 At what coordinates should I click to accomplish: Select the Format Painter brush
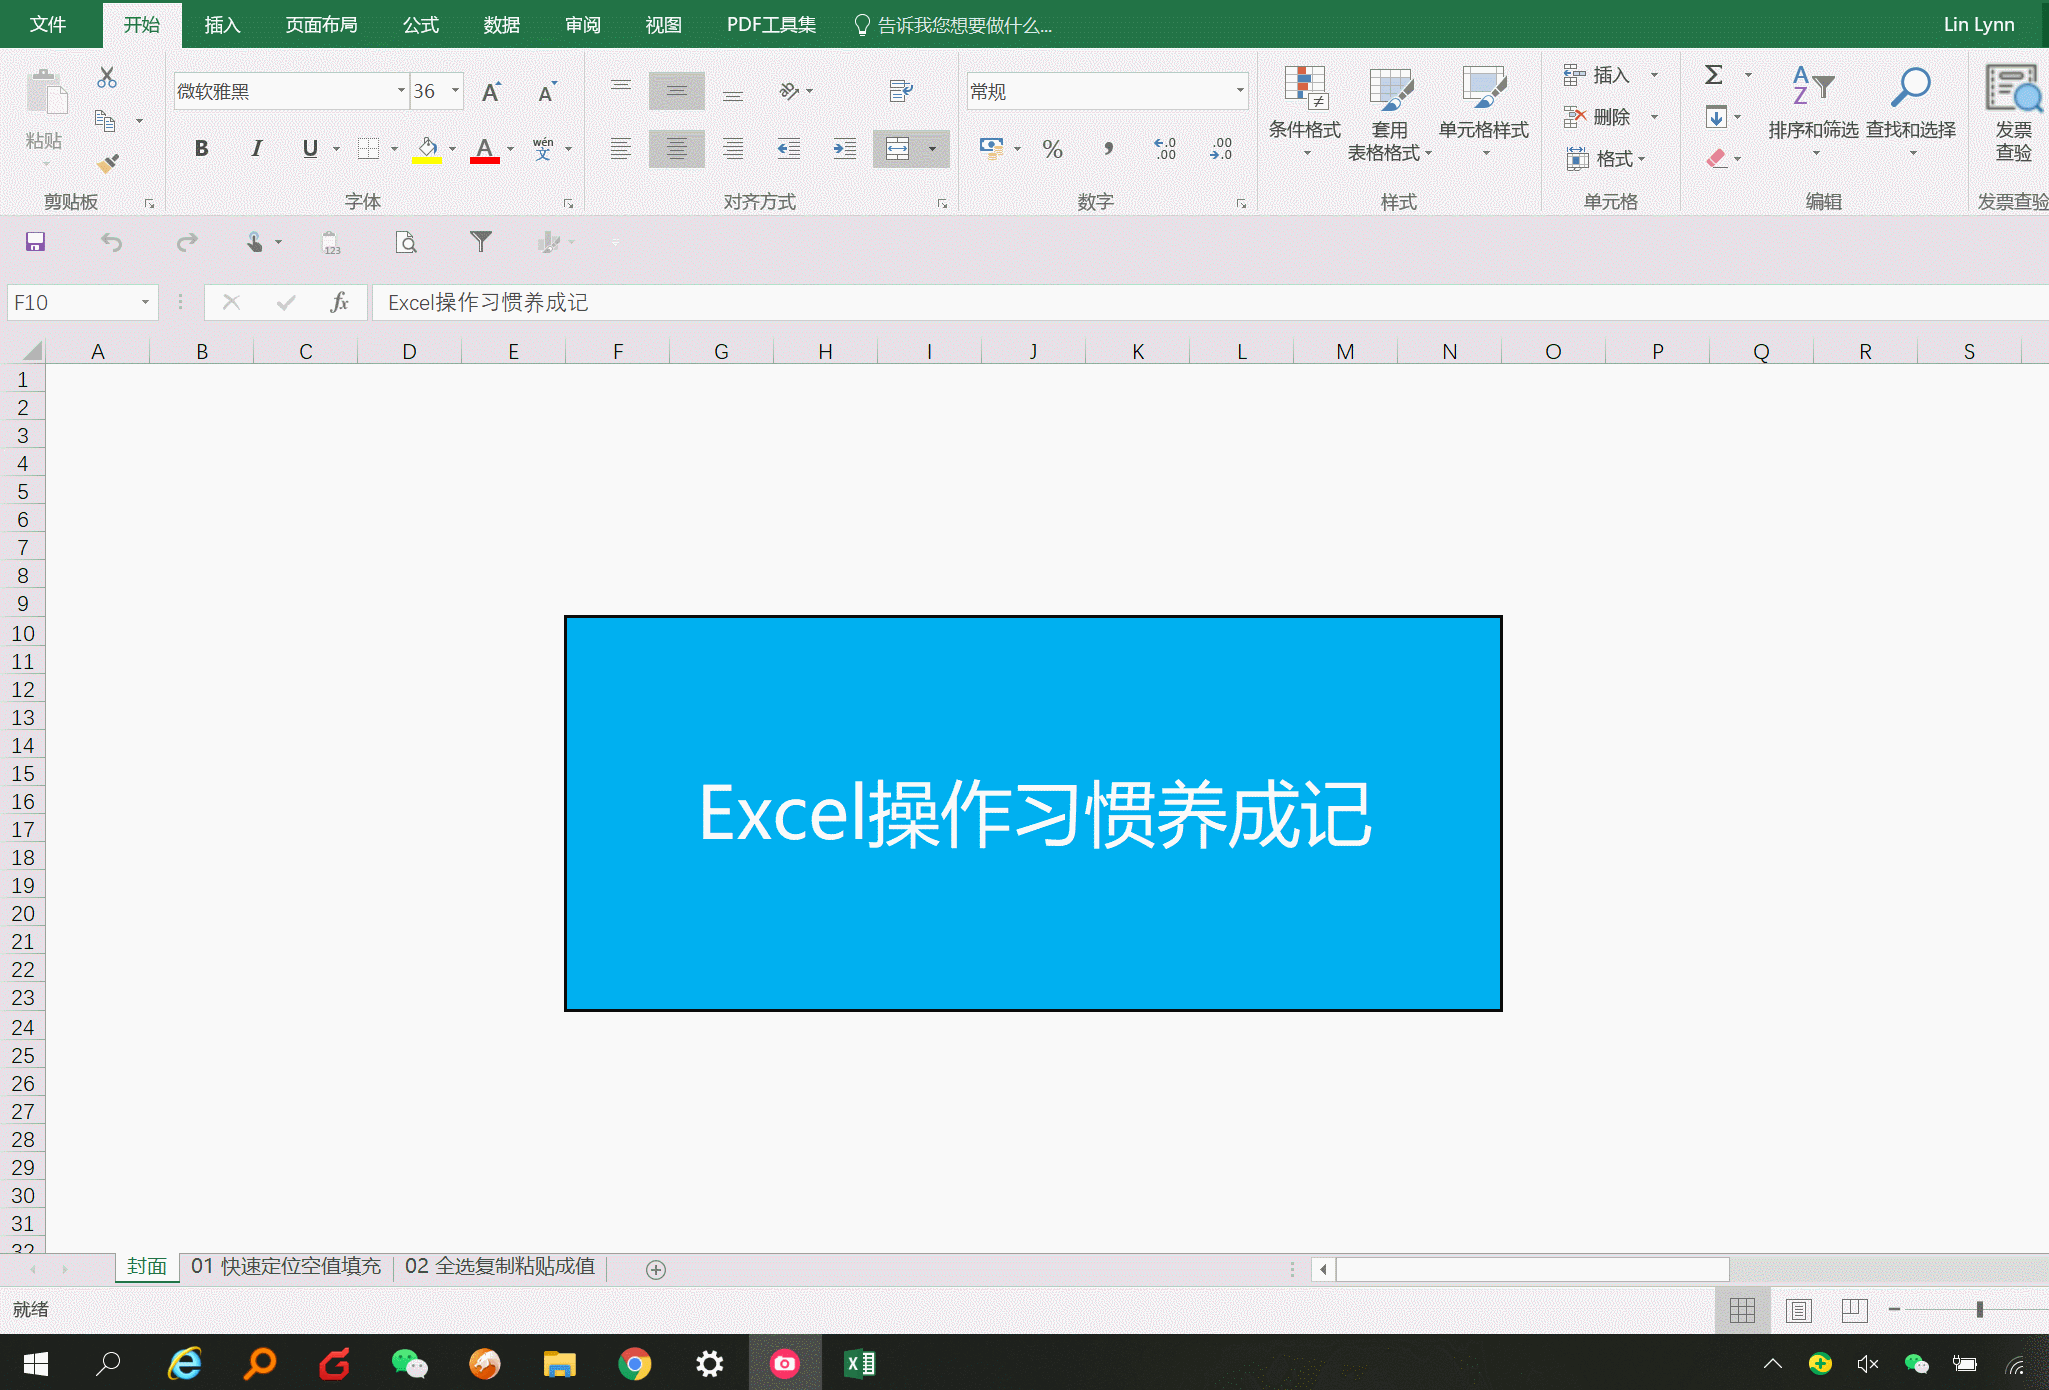click(107, 163)
